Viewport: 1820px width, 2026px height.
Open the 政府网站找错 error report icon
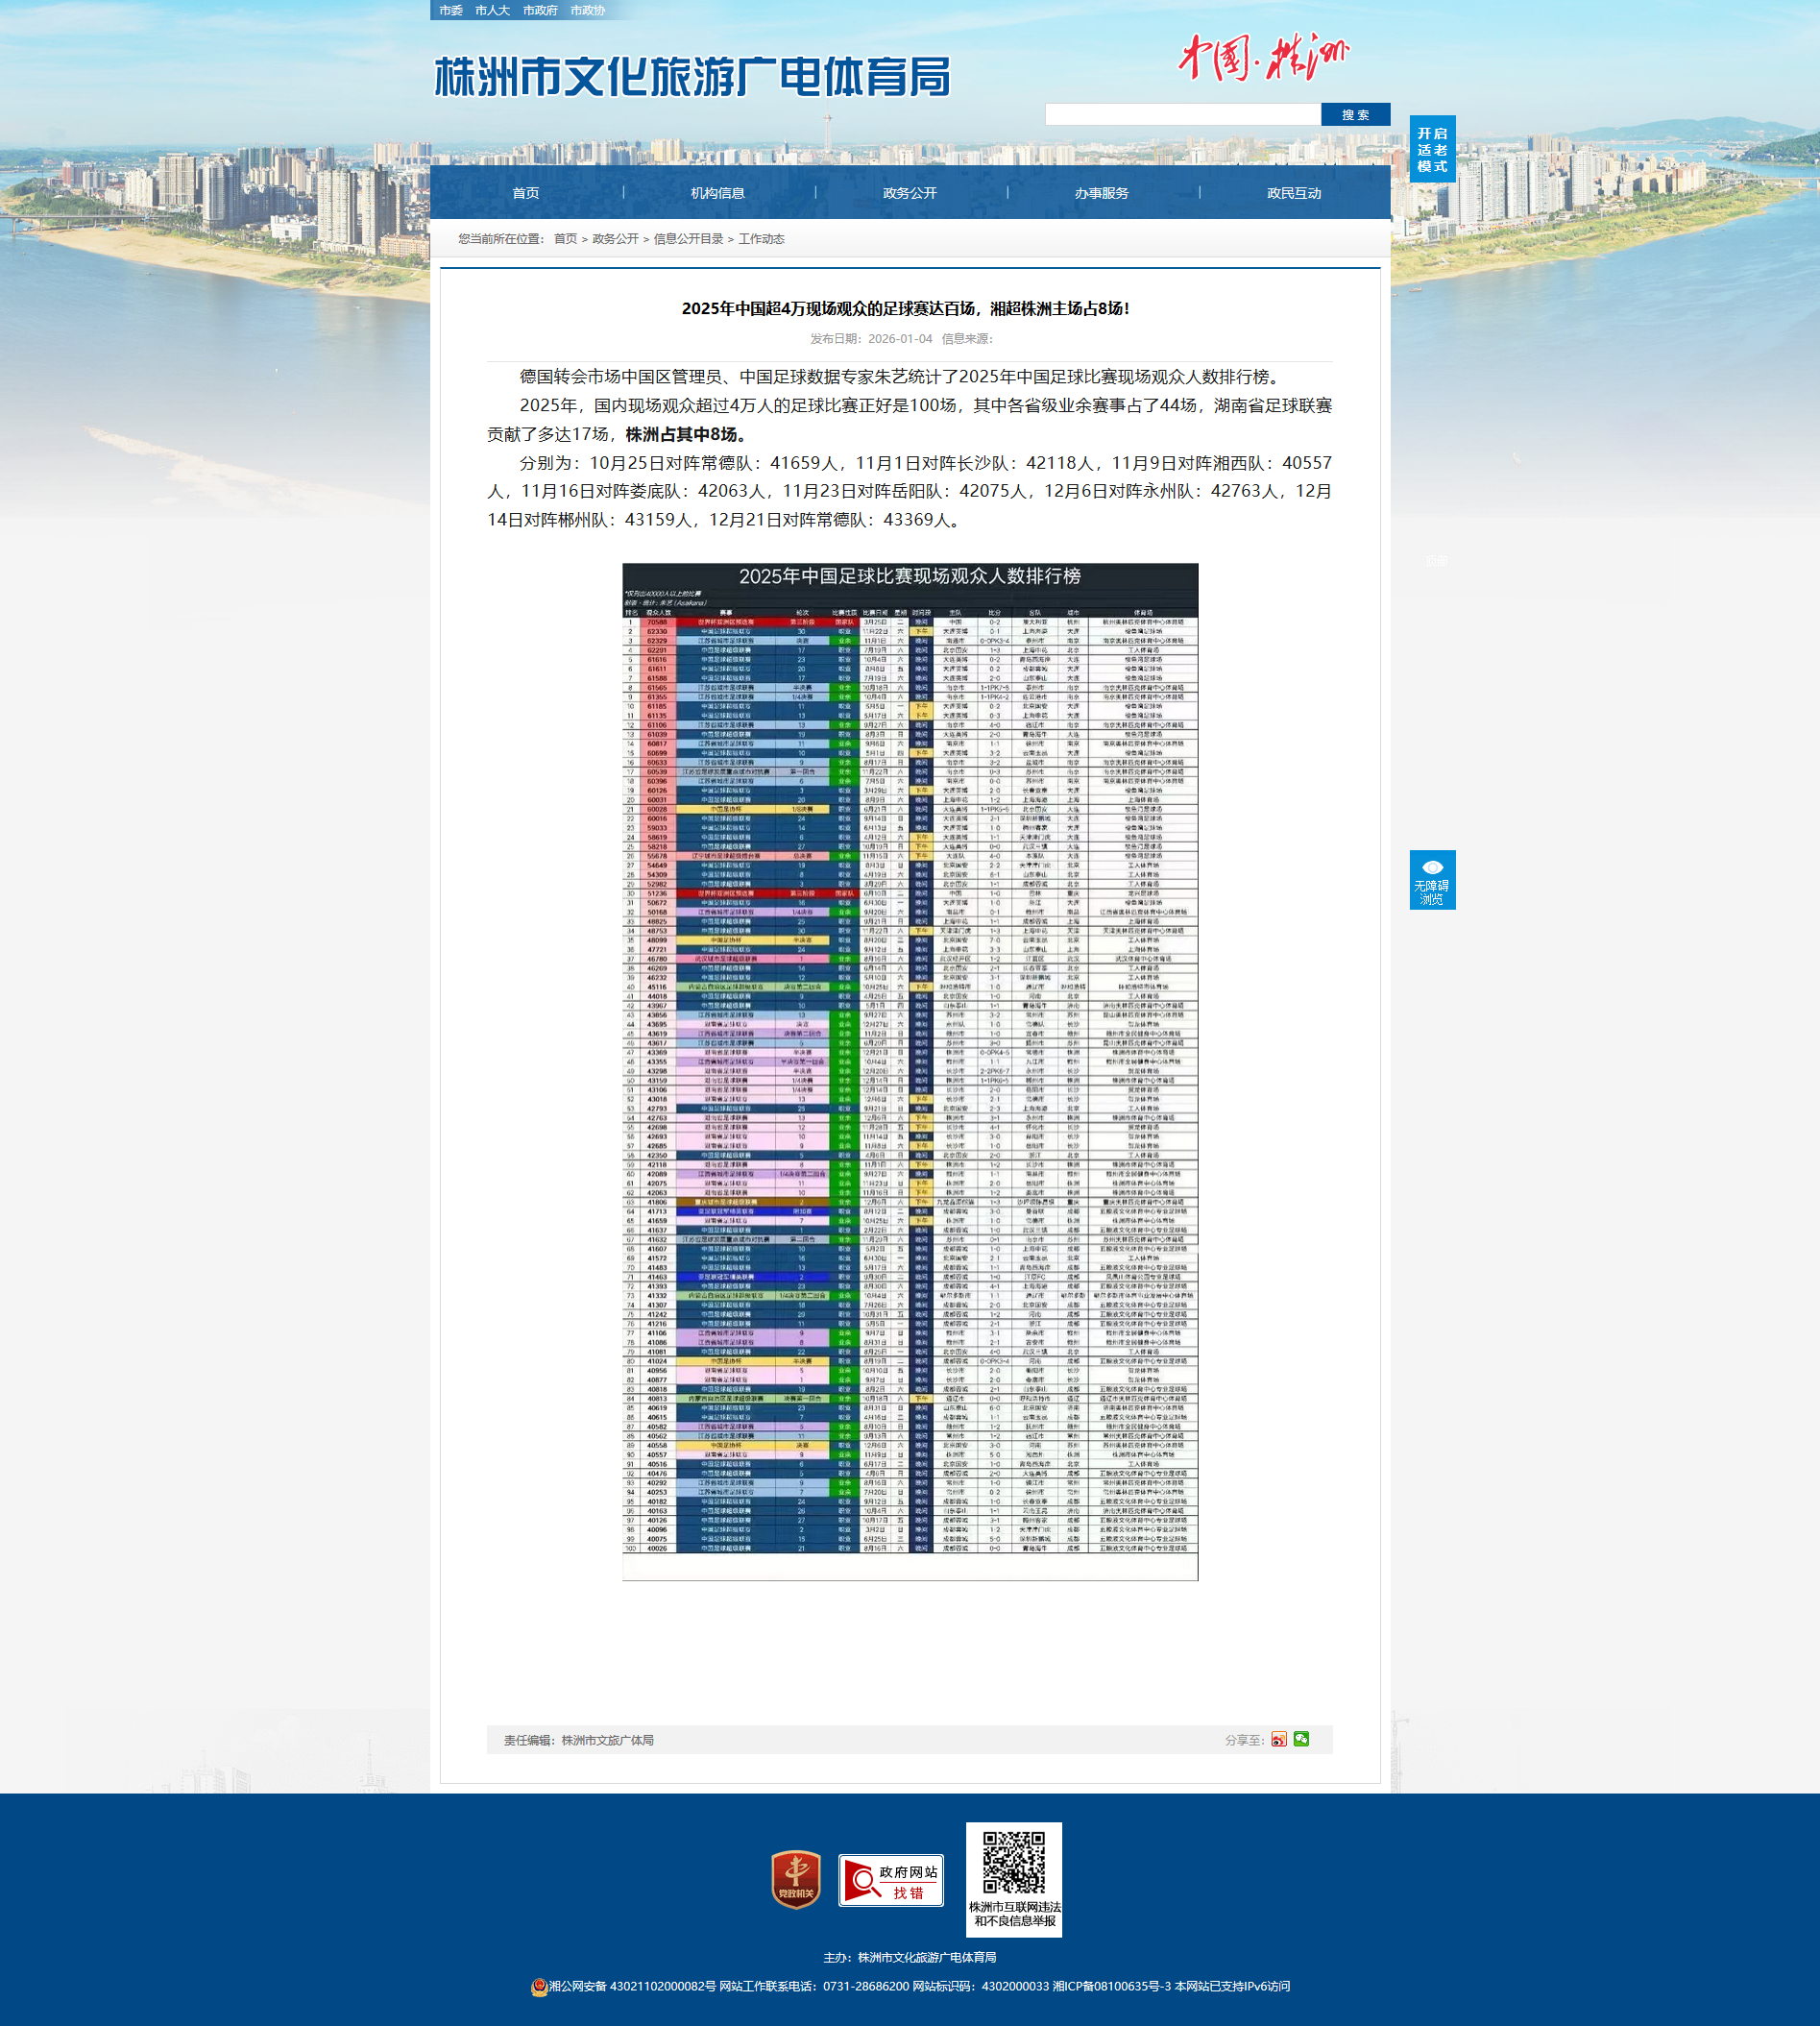pos(890,1880)
